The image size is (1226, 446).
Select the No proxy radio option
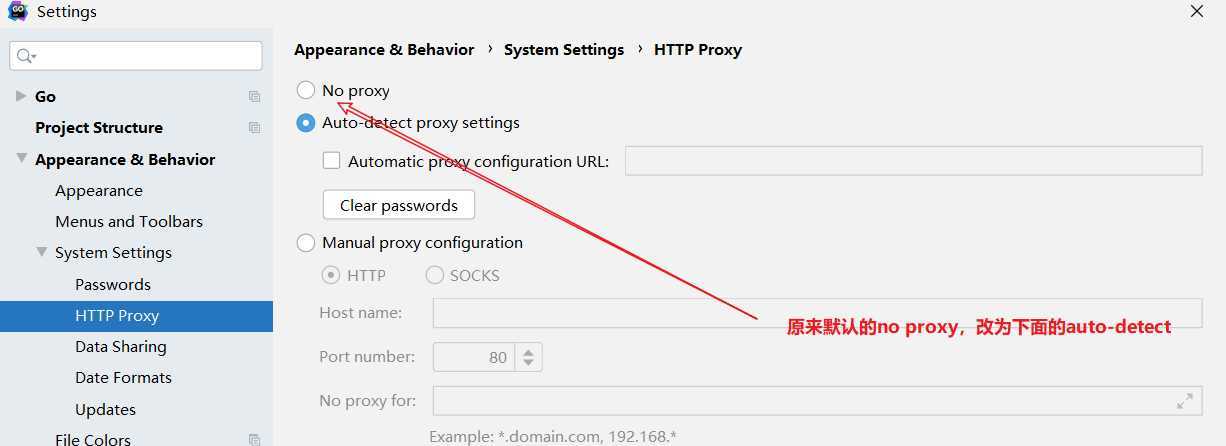click(x=306, y=91)
